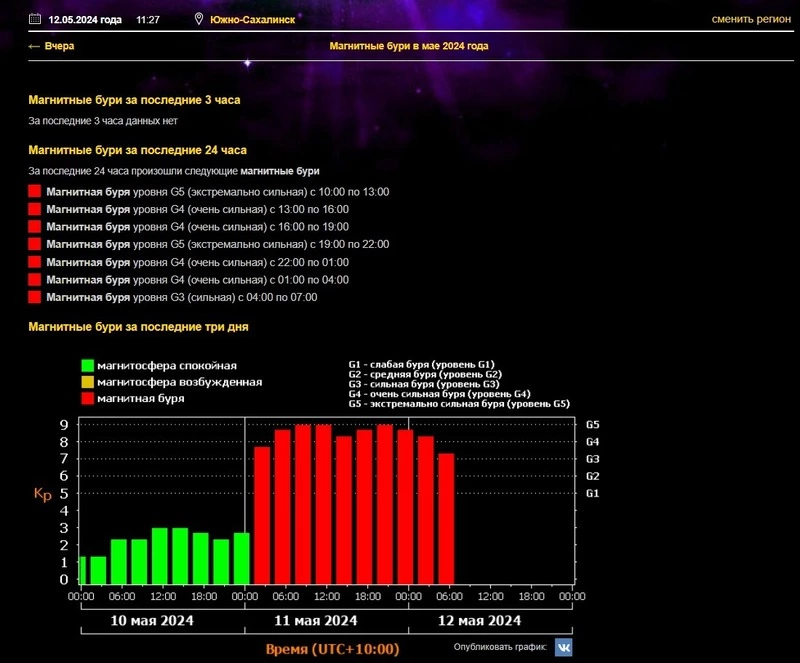Image resolution: width=800 pixels, height=663 pixels.
Task: Go to yesterday via '← Вчера' link
Action: 51,46
